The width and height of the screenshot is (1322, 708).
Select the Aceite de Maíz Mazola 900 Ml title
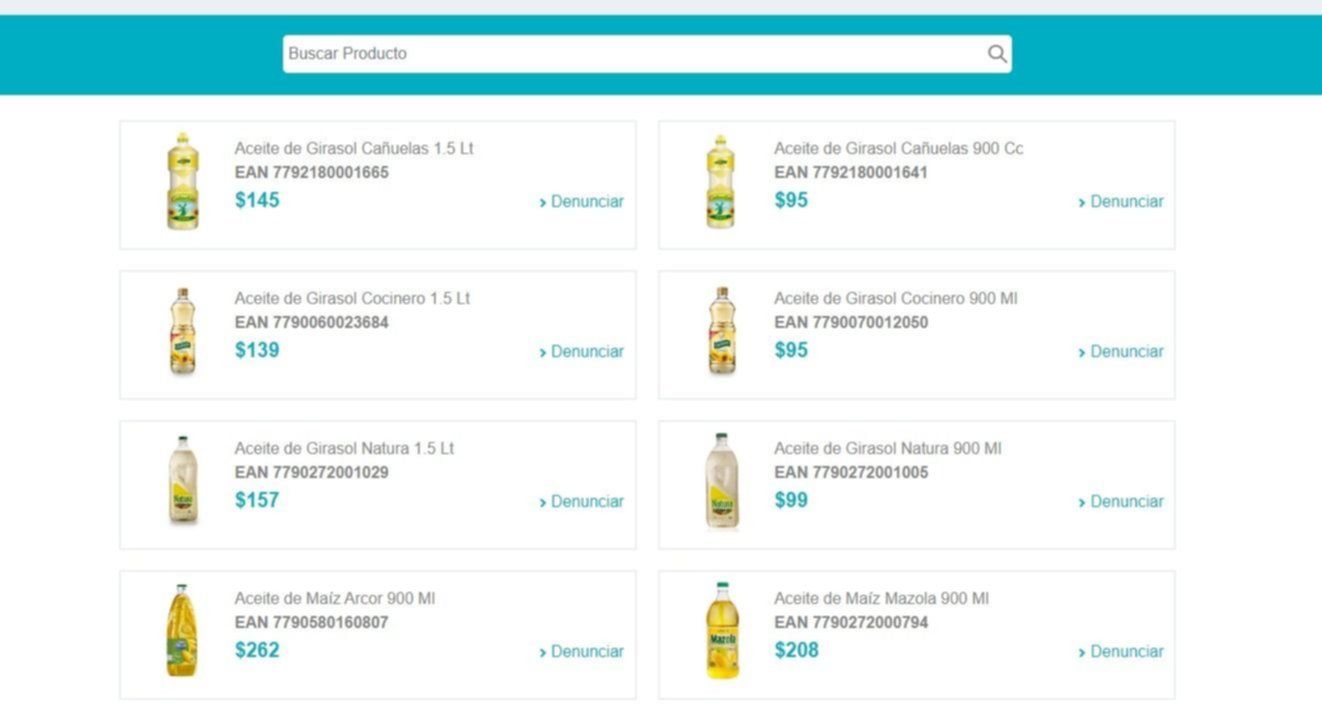tap(881, 599)
